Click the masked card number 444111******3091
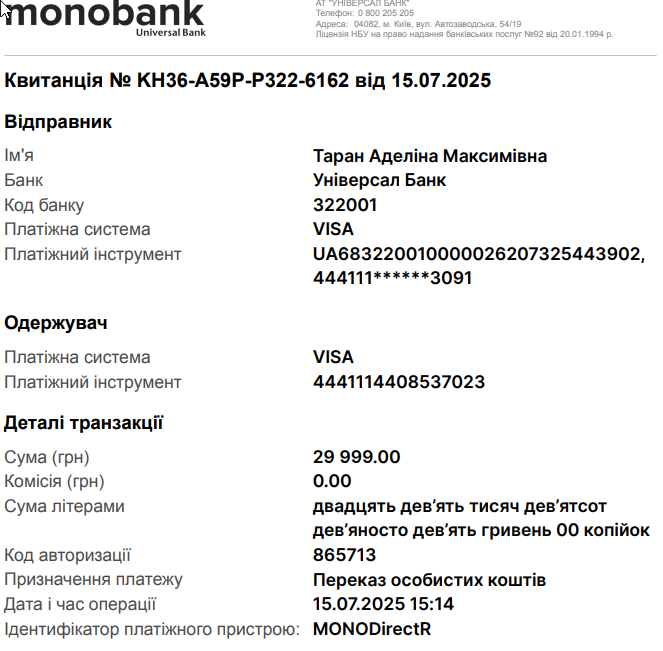Image resolution: width=663 pixels, height=651 pixels. point(392,278)
